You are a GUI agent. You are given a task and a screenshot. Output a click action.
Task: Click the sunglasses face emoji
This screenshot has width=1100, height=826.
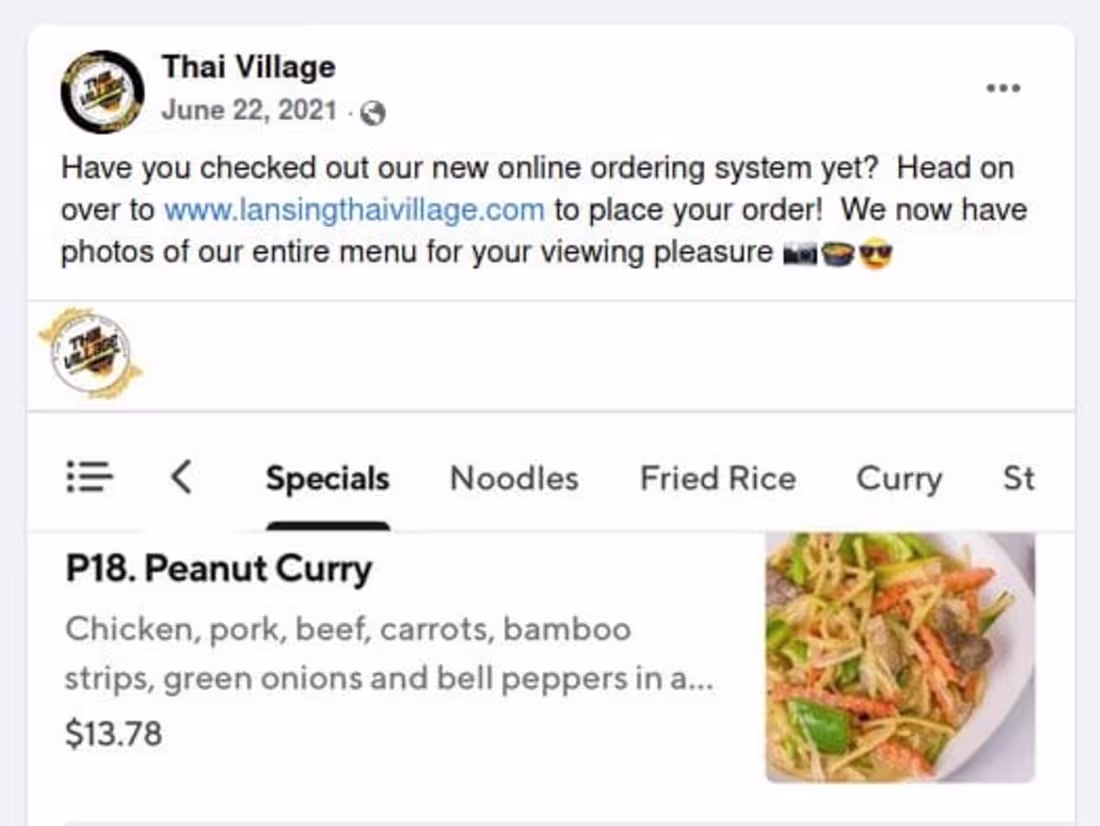pyautogui.click(x=875, y=254)
